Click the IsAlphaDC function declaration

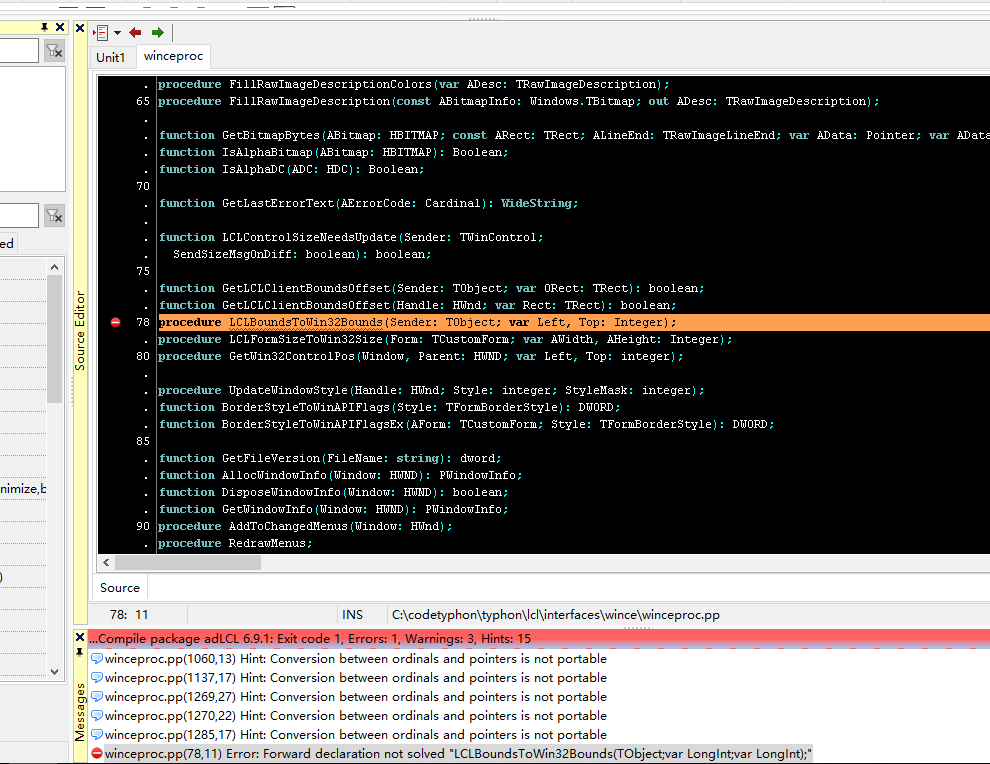pyautogui.click(x=292, y=169)
